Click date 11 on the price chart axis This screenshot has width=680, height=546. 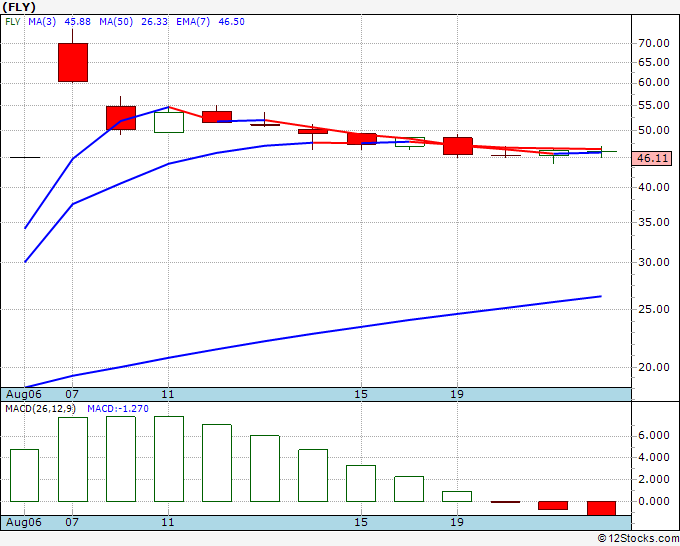(168, 394)
